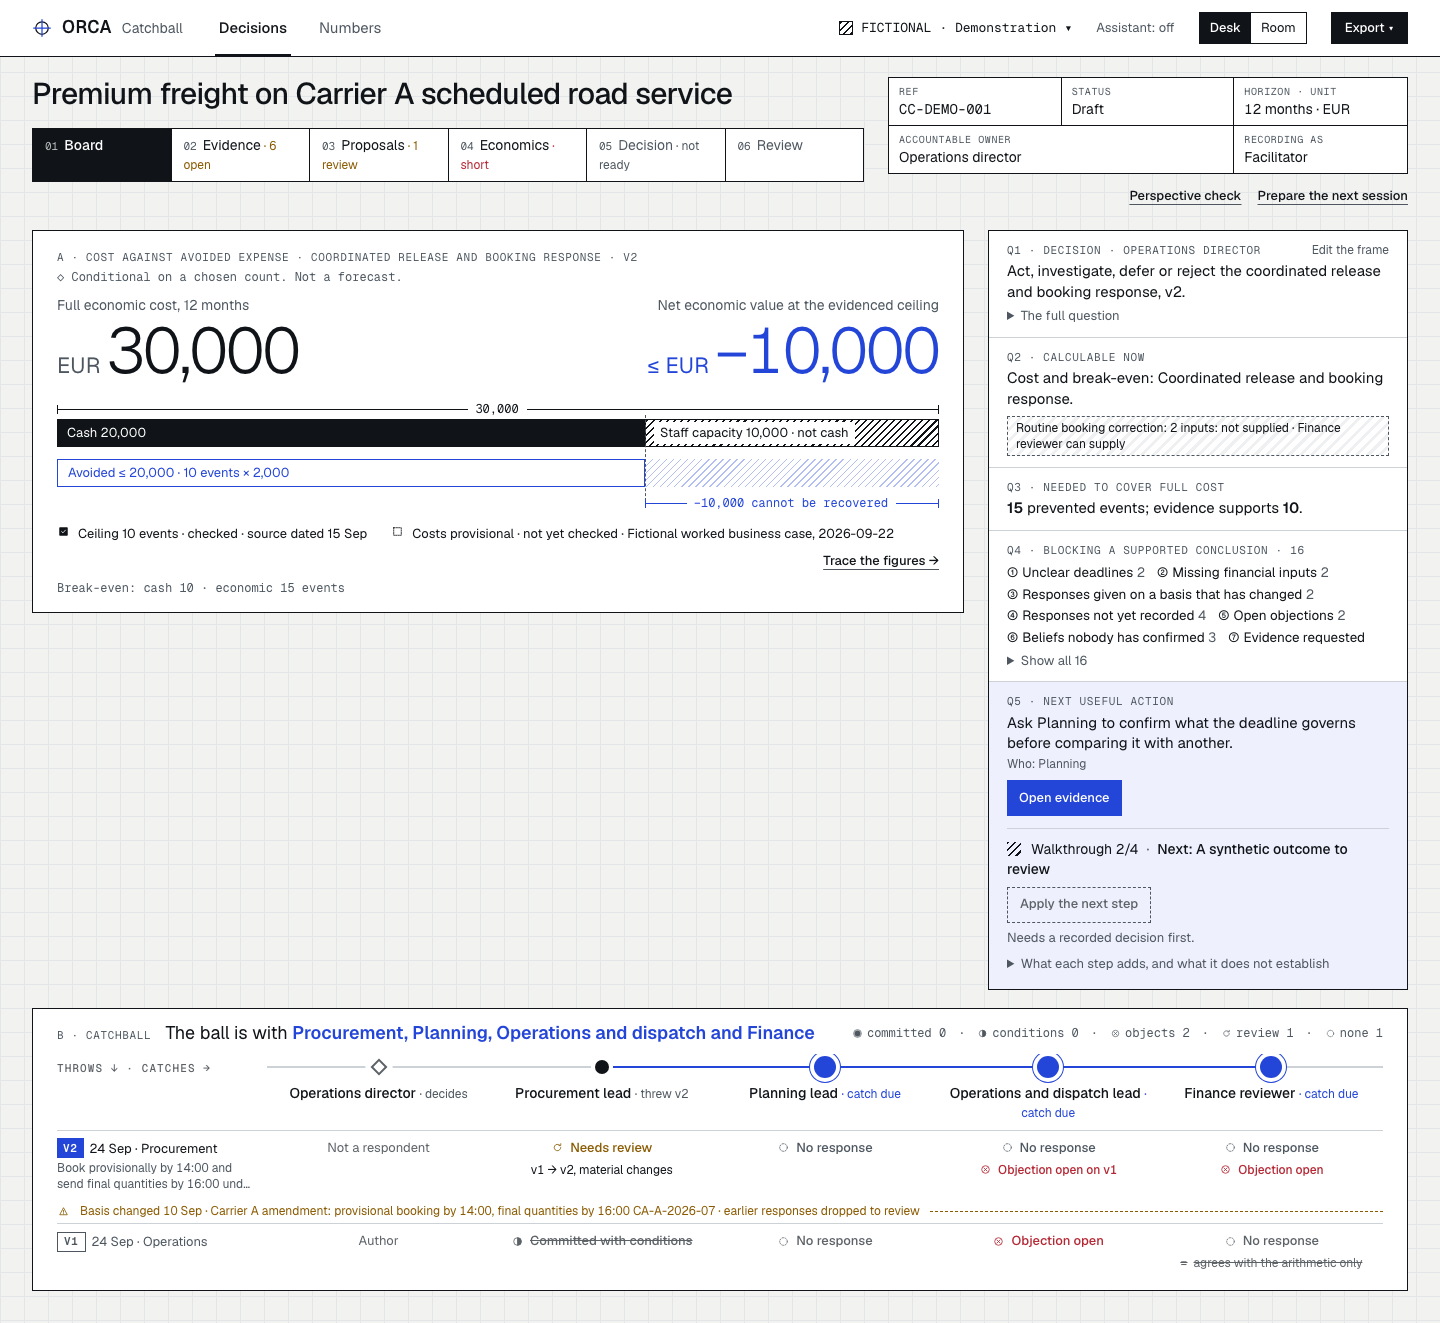Viewport: 1440px width, 1323px height.
Task: Click the Operations director diamond node
Action: [x=379, y=1067]
